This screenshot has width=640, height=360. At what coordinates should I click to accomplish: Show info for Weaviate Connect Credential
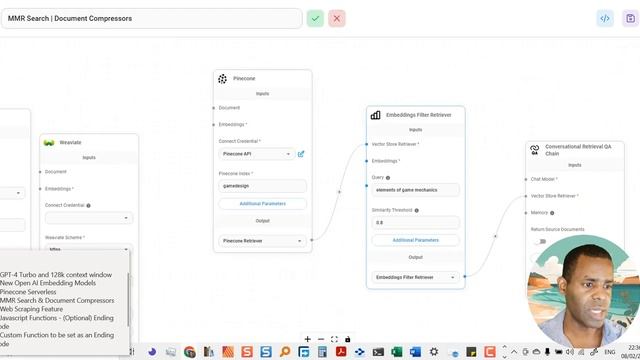88,205
